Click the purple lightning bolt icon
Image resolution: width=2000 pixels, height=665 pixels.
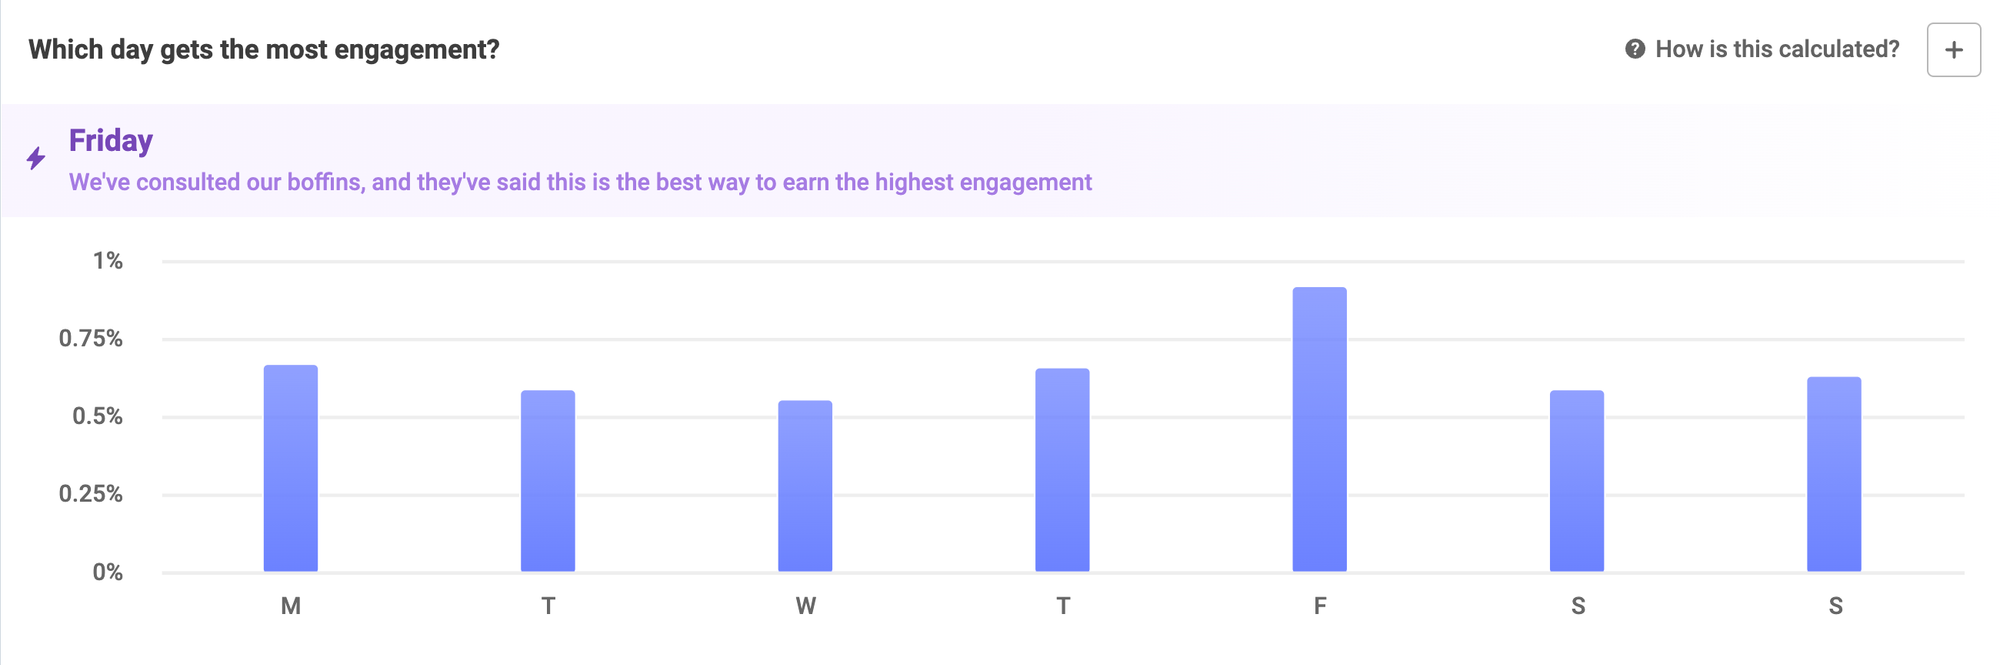[x=36, y=158]
